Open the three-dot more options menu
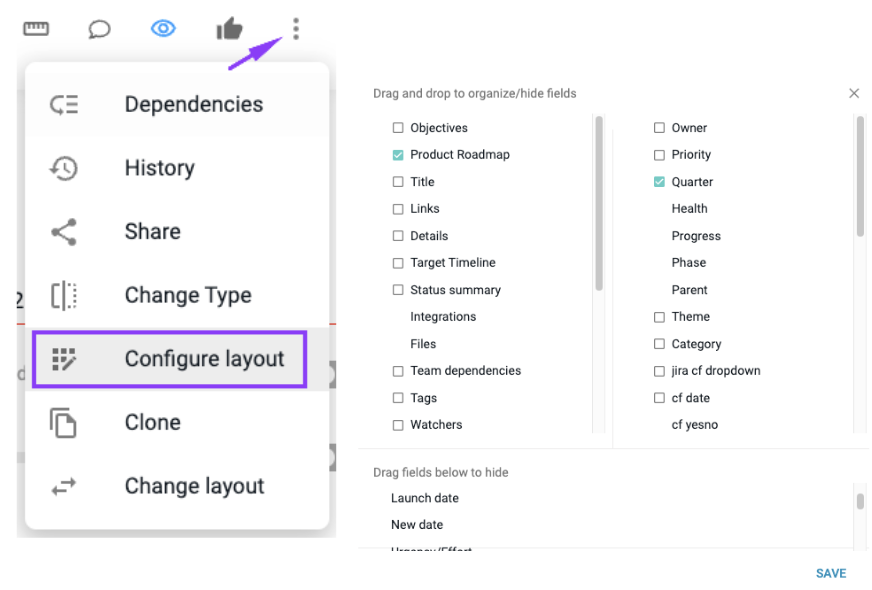Image resolution: width=872 pixels, height=590 pixels. click(296, 28)
